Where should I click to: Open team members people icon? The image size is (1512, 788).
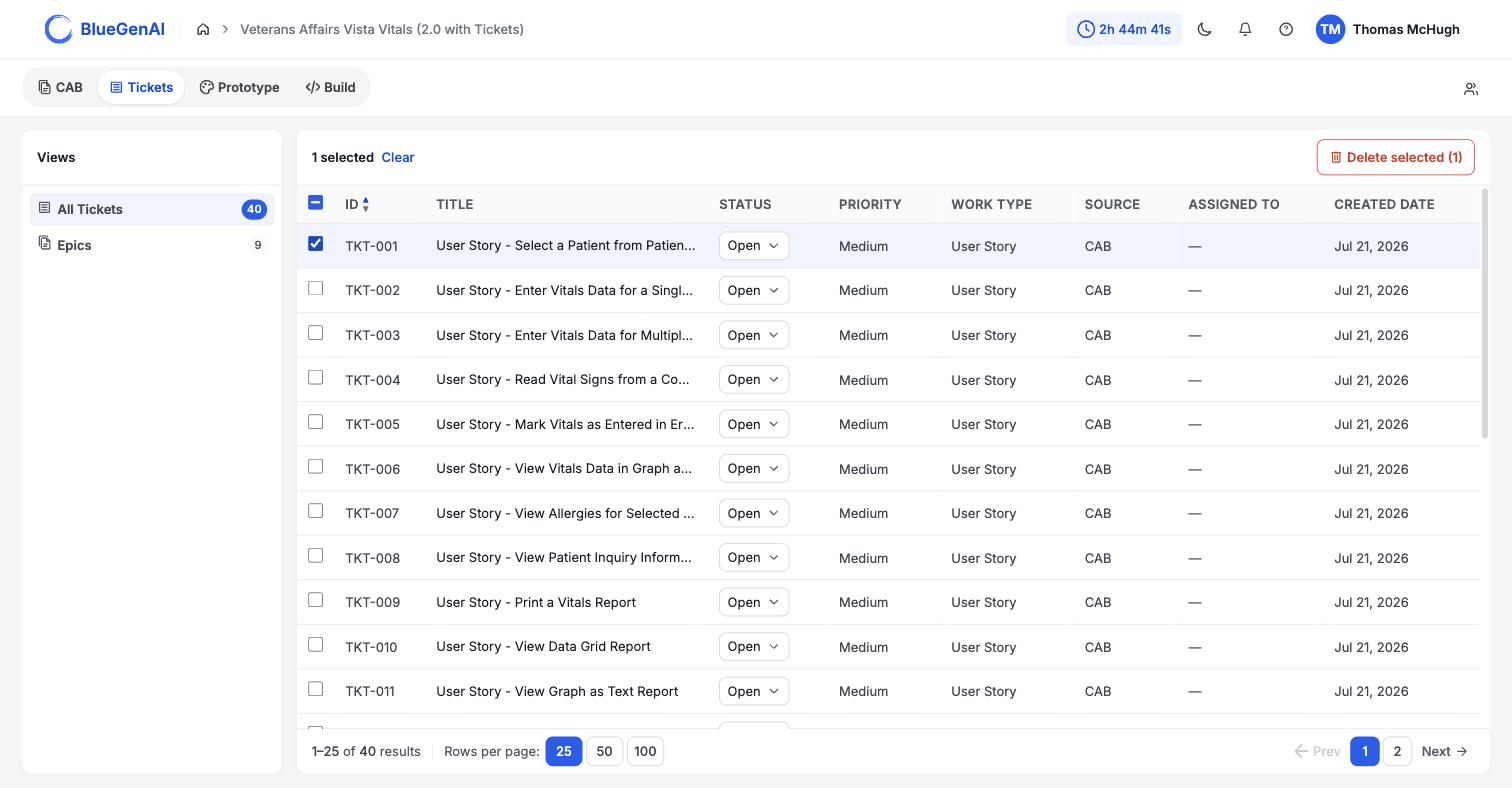click(1471, 89)
